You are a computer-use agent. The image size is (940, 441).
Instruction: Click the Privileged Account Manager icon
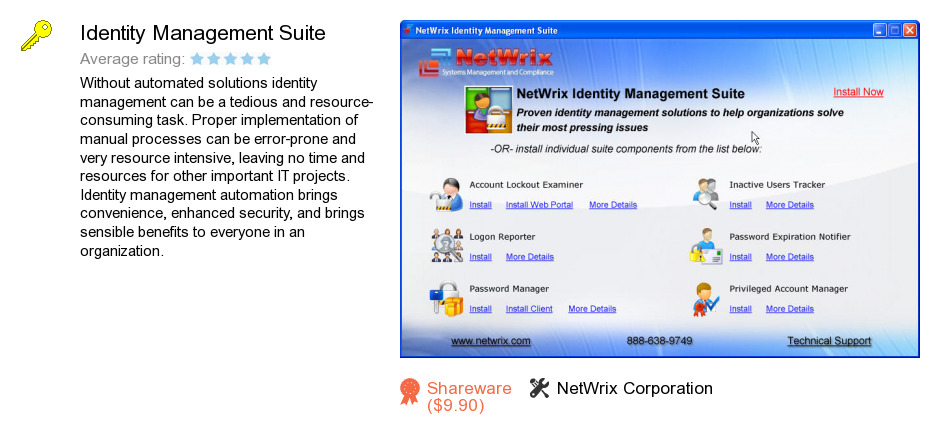pyautogui.click(x=705, y=299)
